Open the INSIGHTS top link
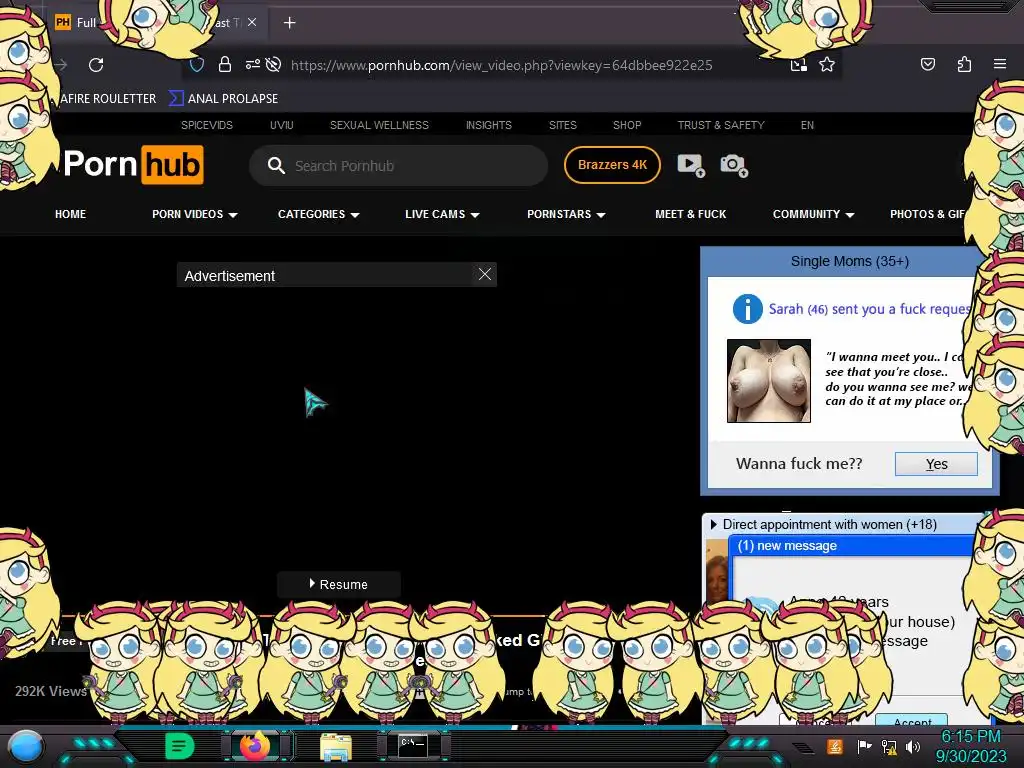The width and height of the screenshot is (1024, 768). (x=488, y=125)
